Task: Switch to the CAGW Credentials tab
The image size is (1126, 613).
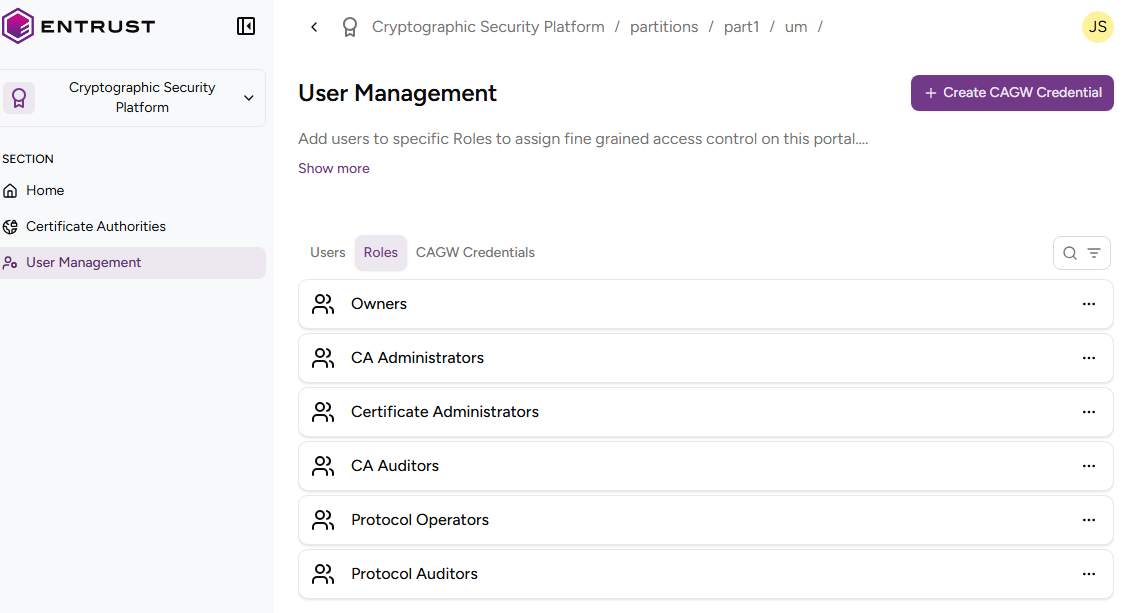Action: [x=475, y=252]
